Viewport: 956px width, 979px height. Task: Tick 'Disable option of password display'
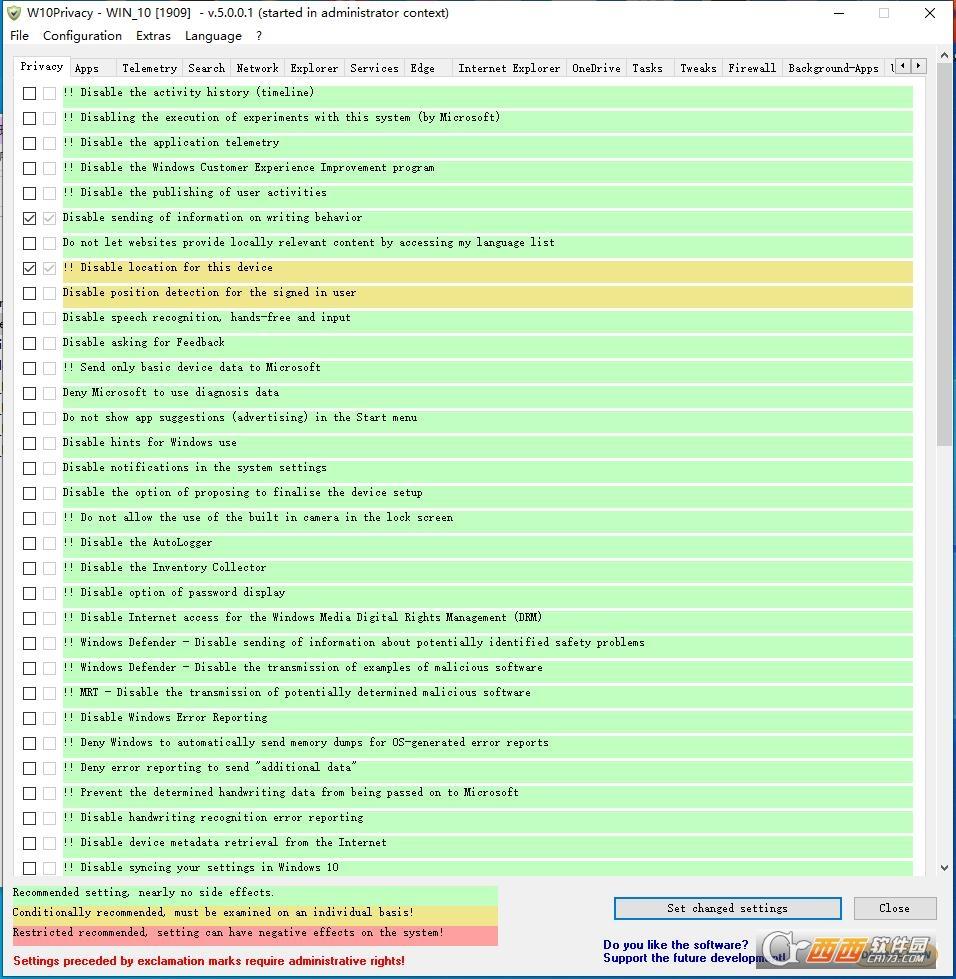click(29, 593)
